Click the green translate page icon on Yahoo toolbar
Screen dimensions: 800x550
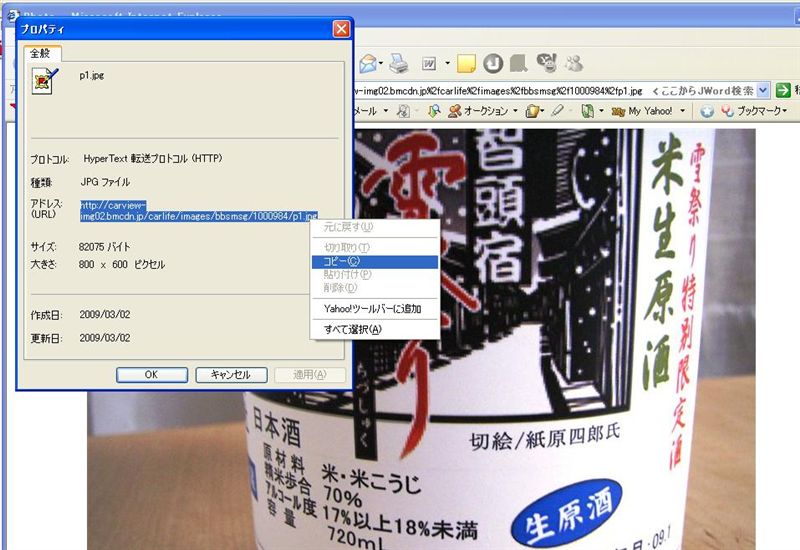(588, 111)
